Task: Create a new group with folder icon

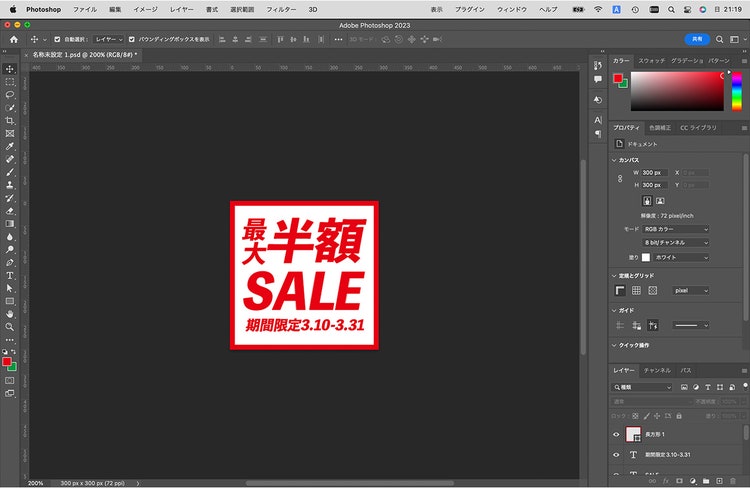Action: click(x=706, y=481)
